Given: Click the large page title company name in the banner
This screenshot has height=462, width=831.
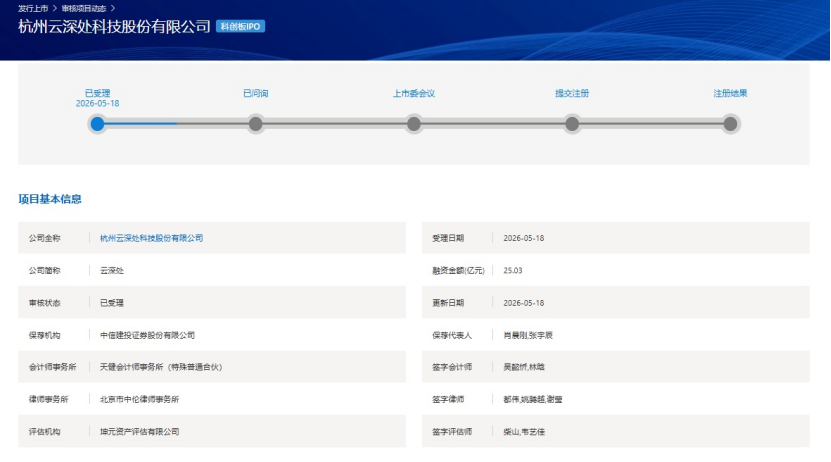Looking at the screenshot, I should click(114, 26).
